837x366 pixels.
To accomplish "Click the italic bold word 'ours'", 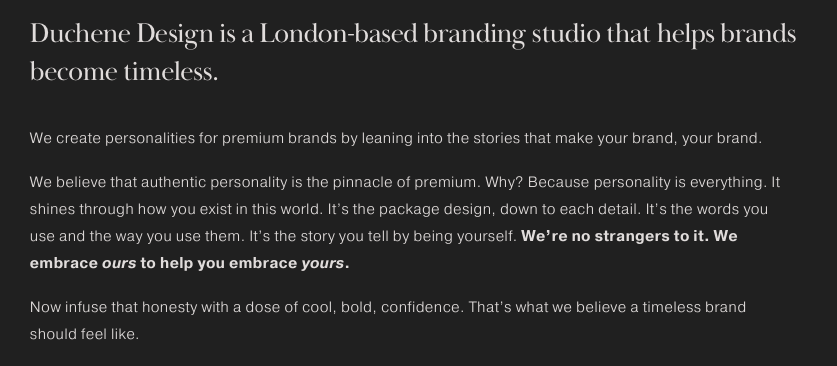I will click(119, 263).
